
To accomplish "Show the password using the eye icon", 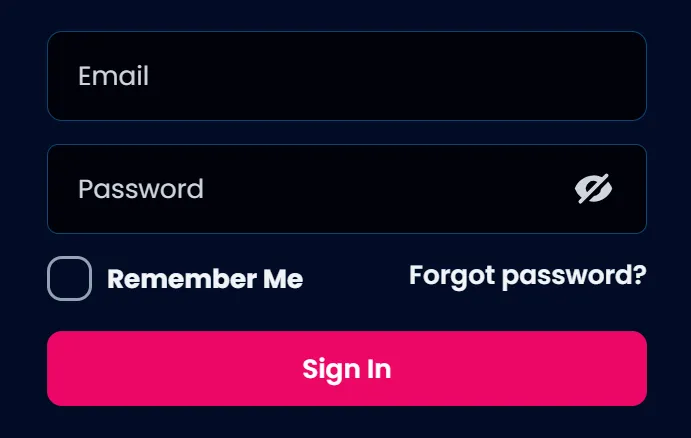I will [x=593, y=189].
